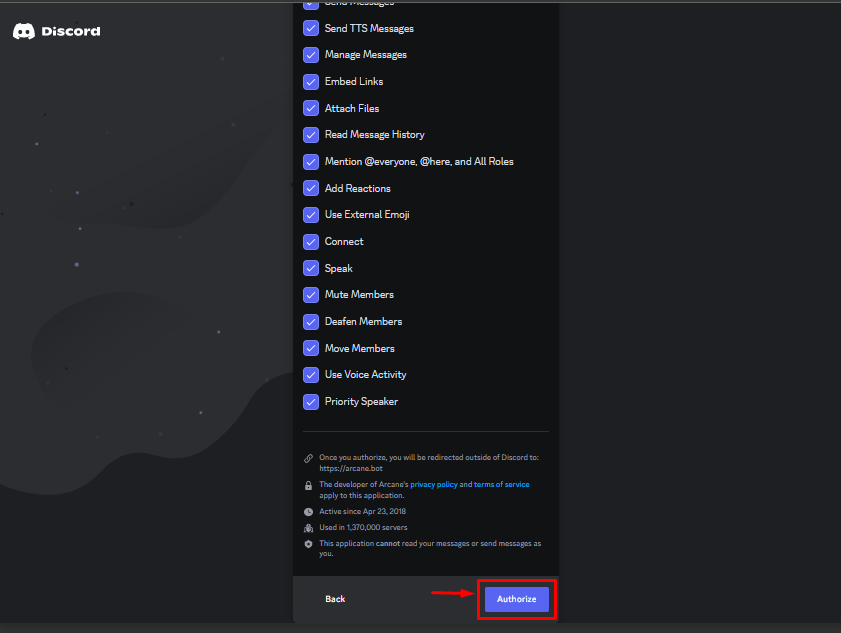Toggle Attach Files checkbox
This screenshot has width=841, height=633.
coord(311,108)
